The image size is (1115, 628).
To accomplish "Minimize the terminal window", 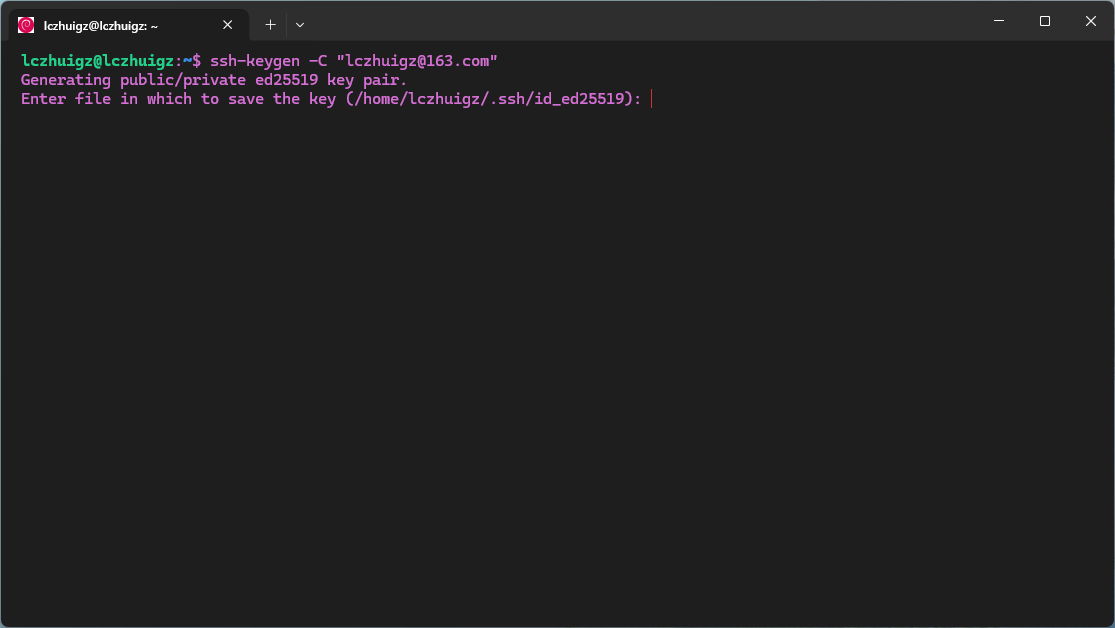I will 998,21.
